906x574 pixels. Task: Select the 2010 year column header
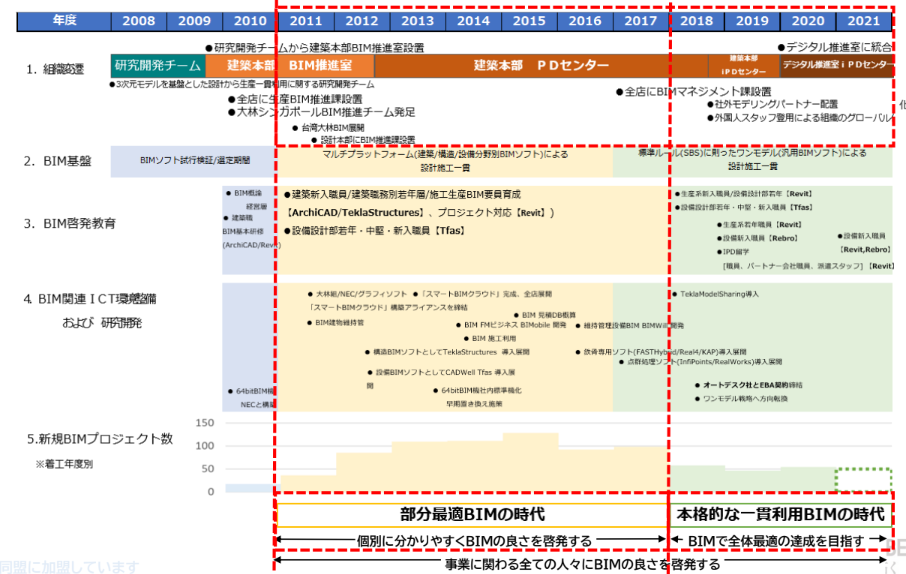250,21
